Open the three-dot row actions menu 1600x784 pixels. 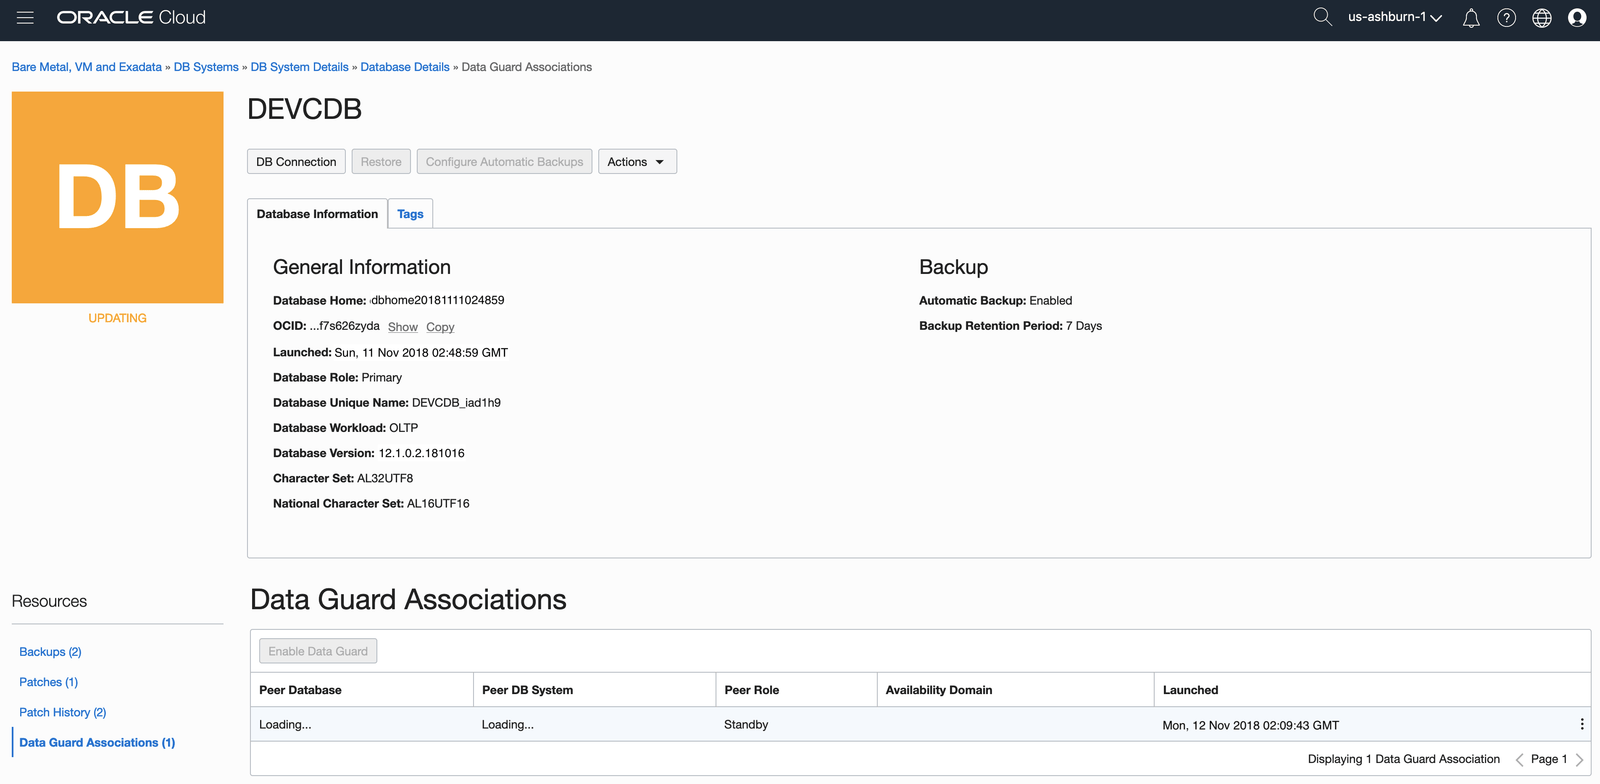pyautogui.click(x=1581, y=724)
